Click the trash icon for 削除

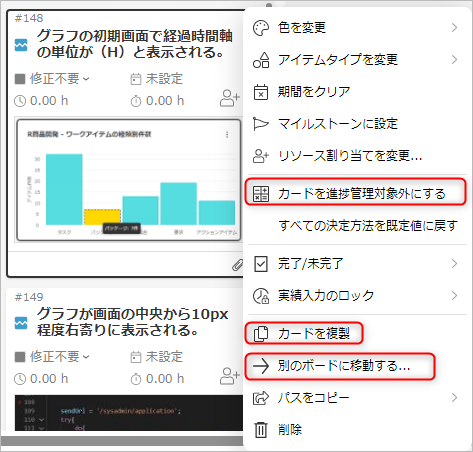coord(261,429)
